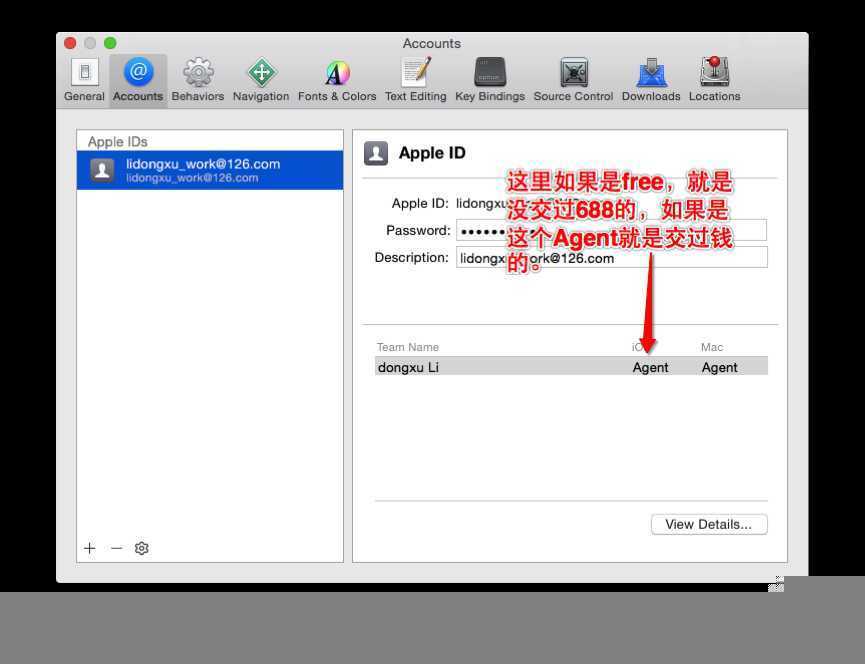Click the Apple ID avatar icon in details pane
The width and height of the screenshot is (865, 664).
(x=376, y=153)
